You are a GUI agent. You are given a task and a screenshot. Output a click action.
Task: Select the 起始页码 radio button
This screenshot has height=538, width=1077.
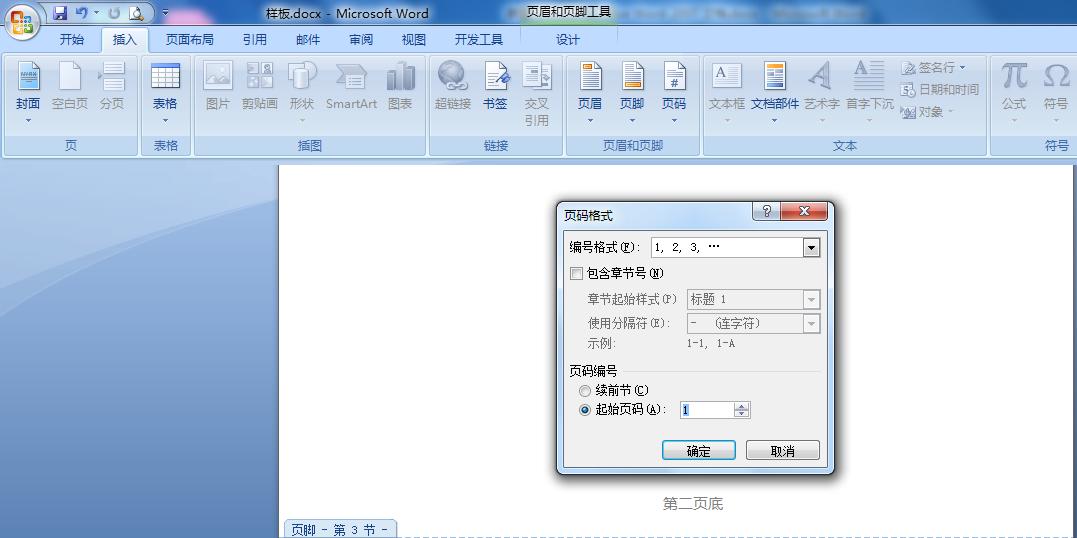(x=585, y=410)
